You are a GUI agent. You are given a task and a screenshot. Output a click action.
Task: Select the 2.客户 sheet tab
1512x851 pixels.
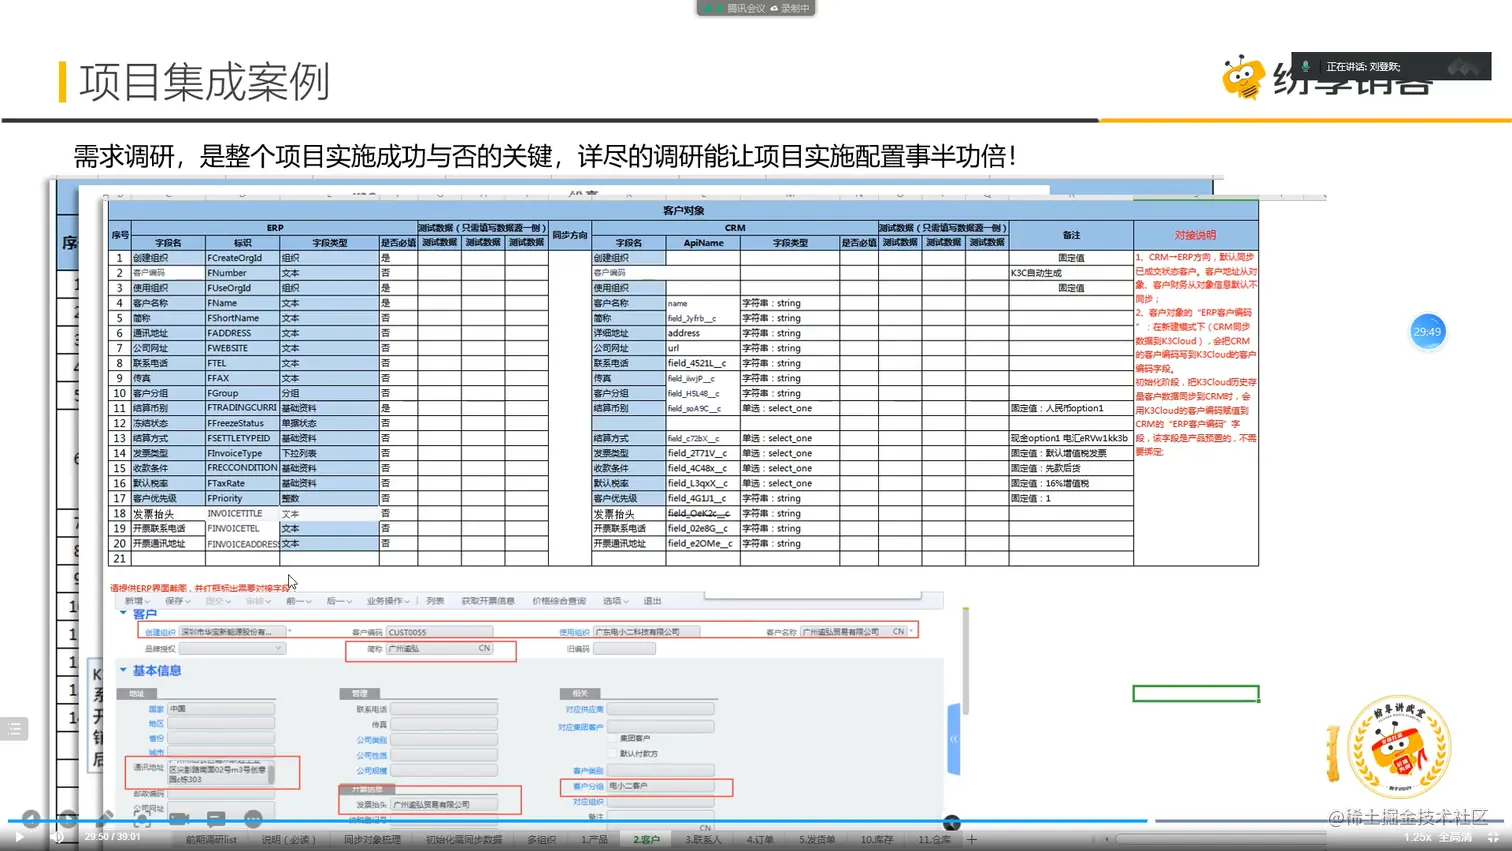(x=646, y=839)
